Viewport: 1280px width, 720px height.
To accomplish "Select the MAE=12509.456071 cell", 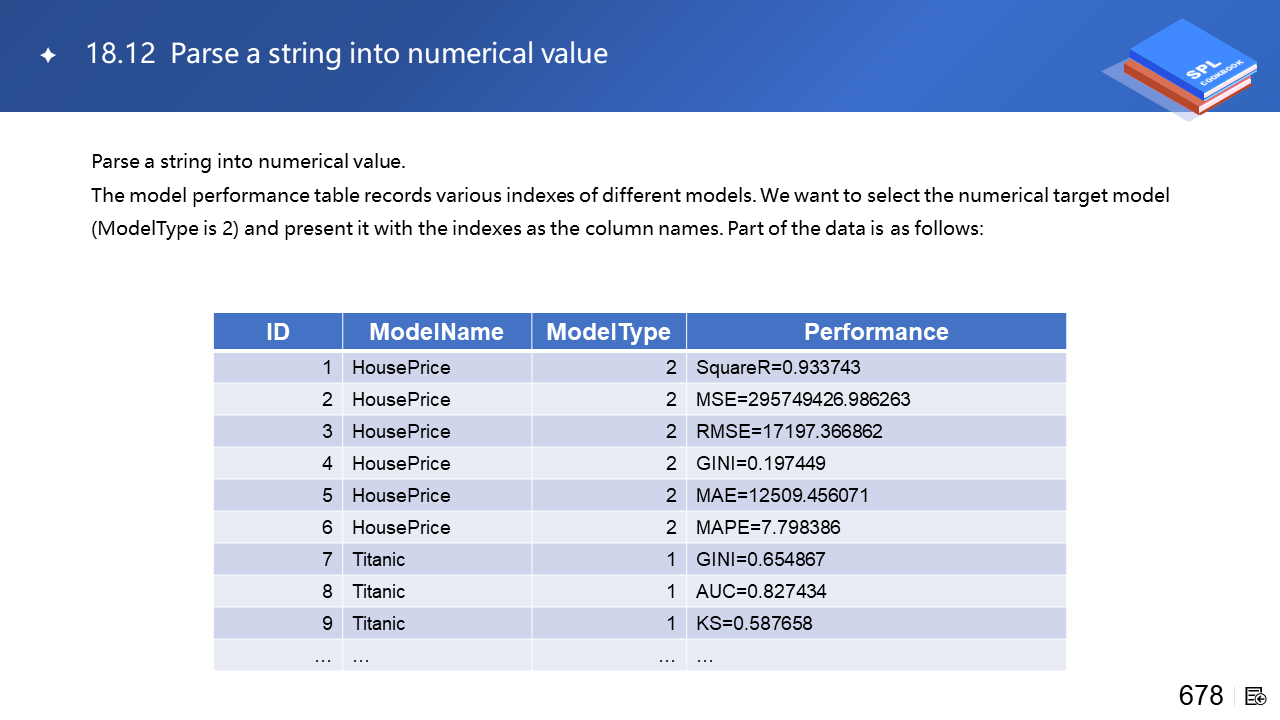I will coord(782,495).
